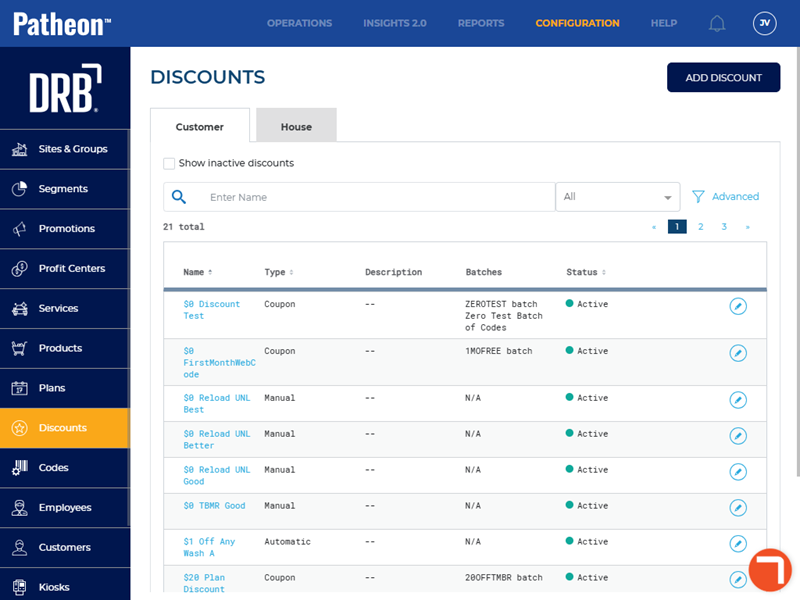Enable Show inactive discounts checkbox
This screenshot has height=600, width=800.
click(169, 163)
